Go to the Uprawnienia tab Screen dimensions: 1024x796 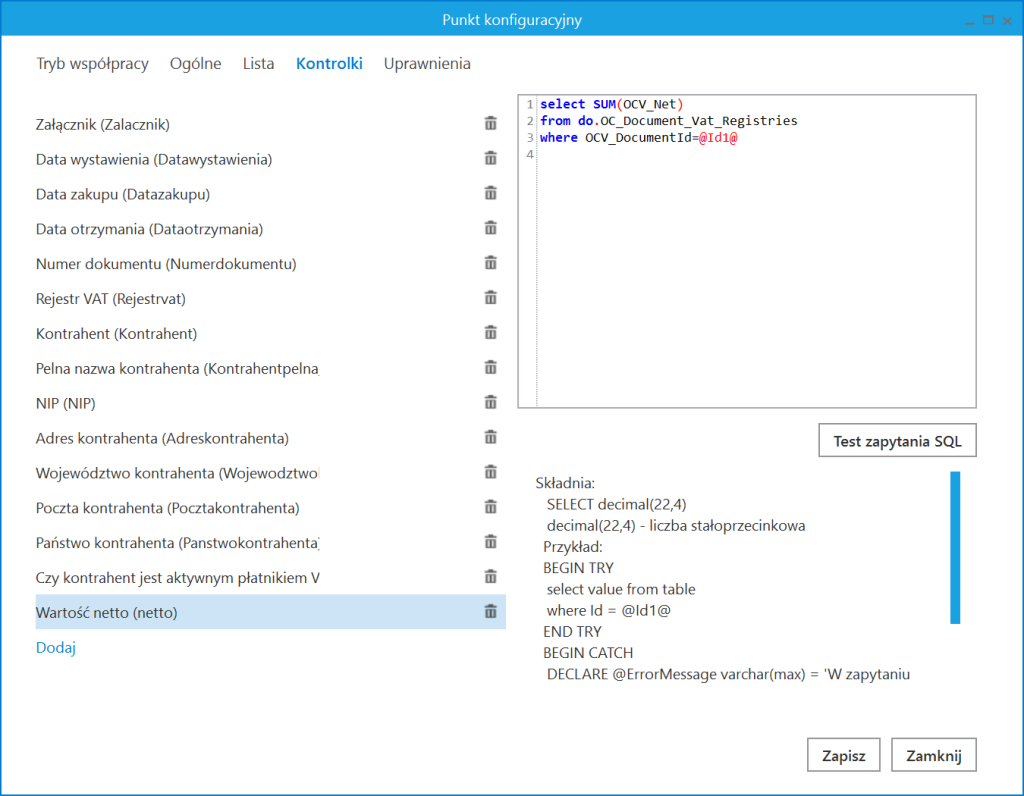tap(428, 63)
